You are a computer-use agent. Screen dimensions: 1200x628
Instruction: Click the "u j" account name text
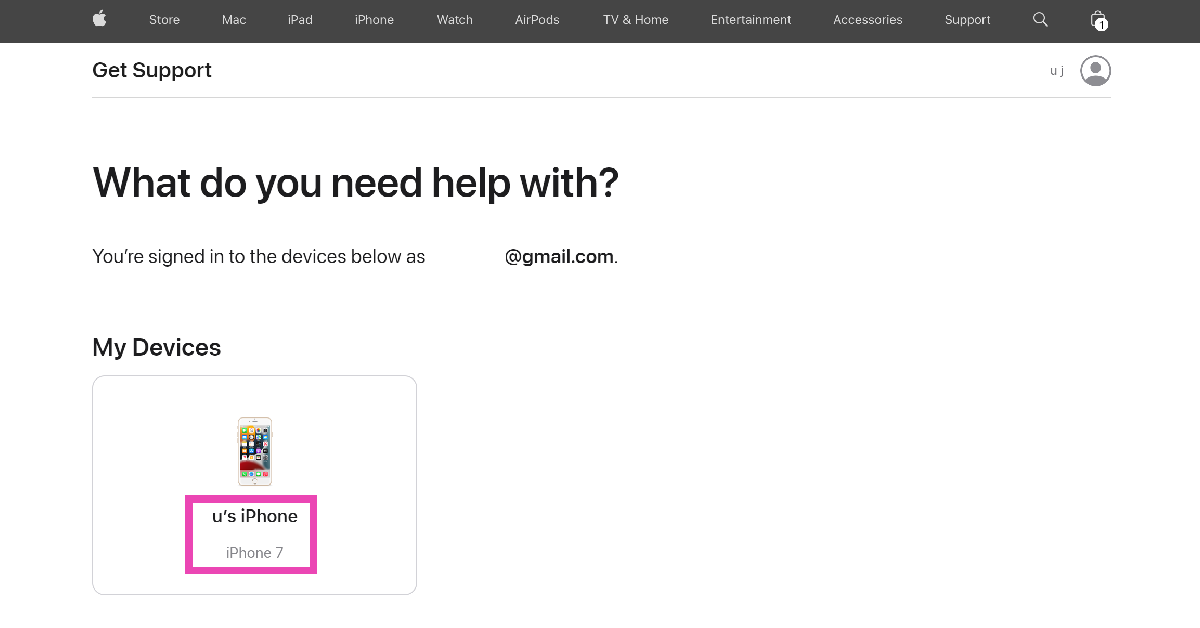coord(1057,71)
